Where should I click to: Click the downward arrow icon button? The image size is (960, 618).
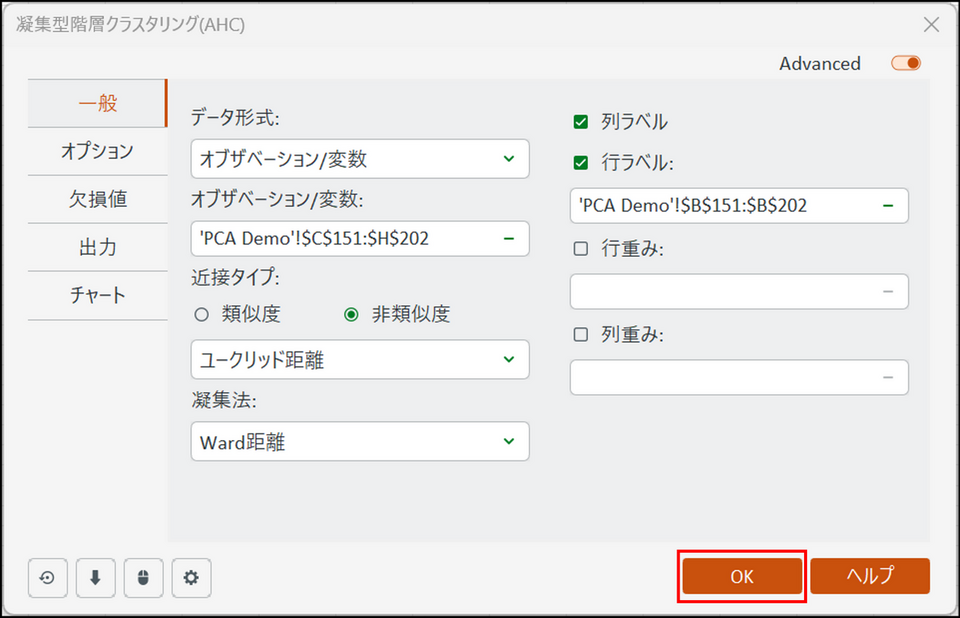95,577
